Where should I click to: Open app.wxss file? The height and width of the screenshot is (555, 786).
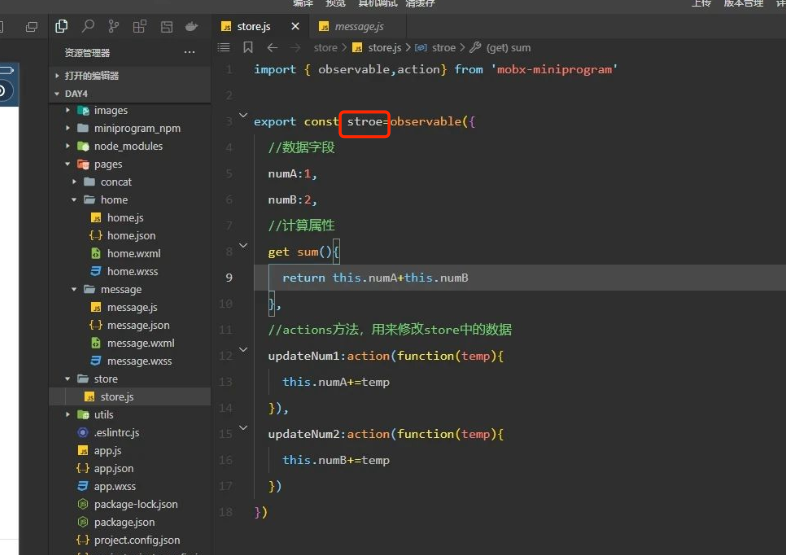click(x=130, y=486)
